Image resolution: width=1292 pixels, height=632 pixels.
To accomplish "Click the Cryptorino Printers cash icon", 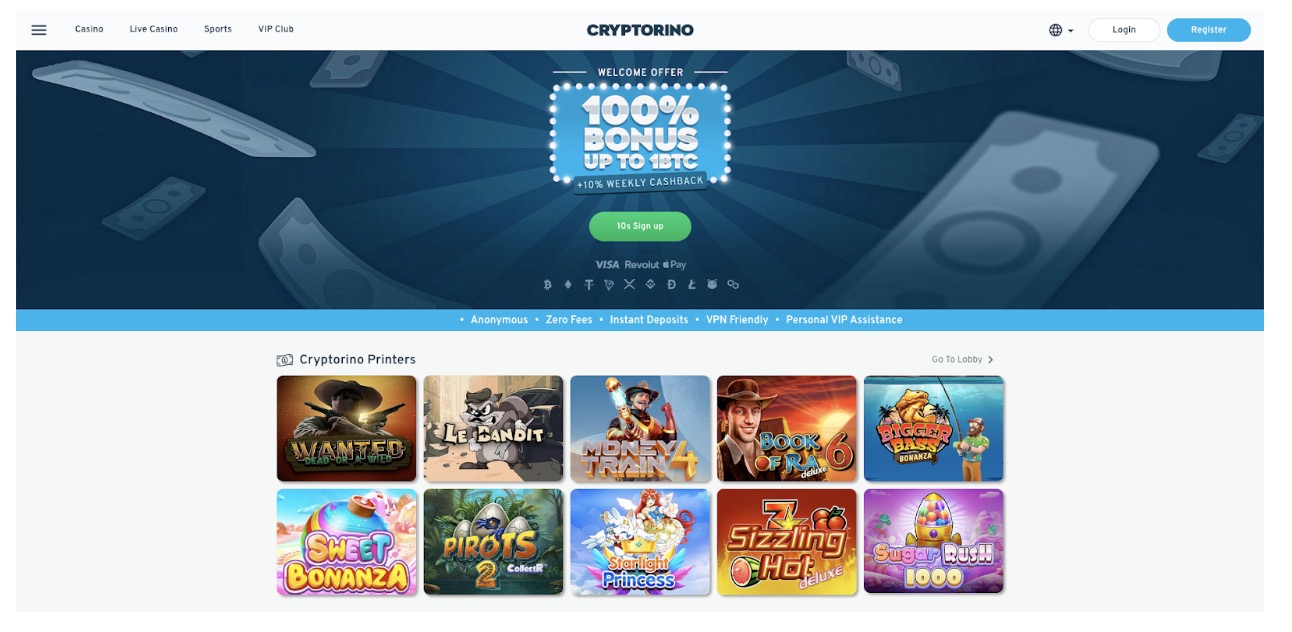I will [x=285, y=360].
